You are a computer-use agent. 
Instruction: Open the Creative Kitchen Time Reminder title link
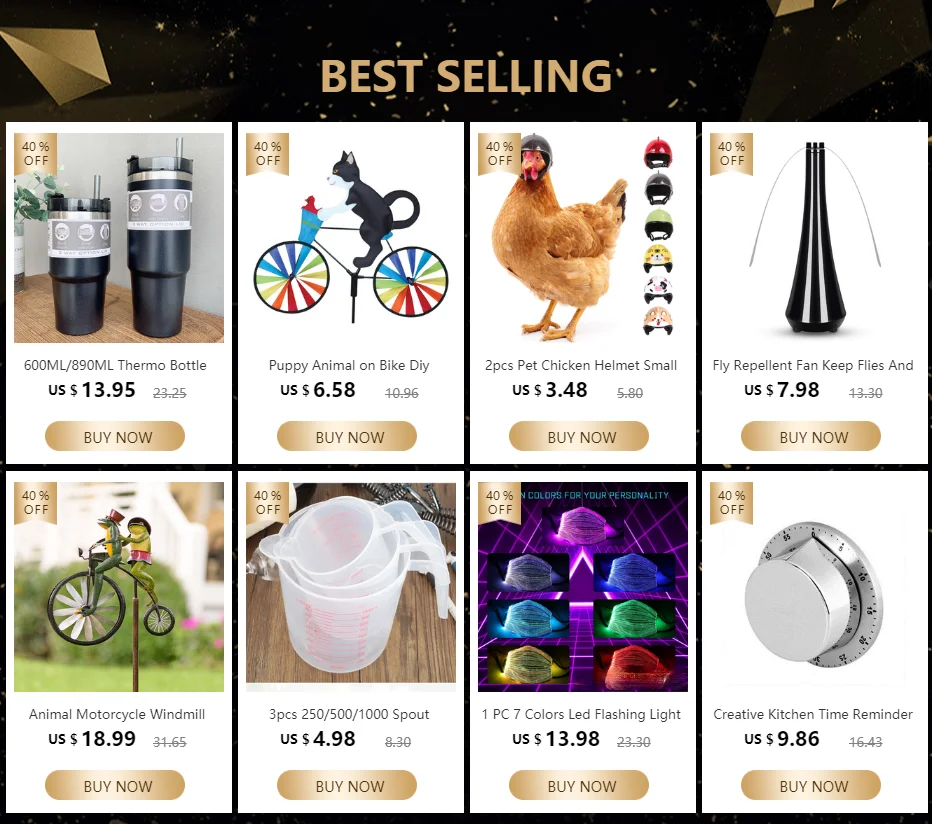pyautogui.click(x=813, y=714)
